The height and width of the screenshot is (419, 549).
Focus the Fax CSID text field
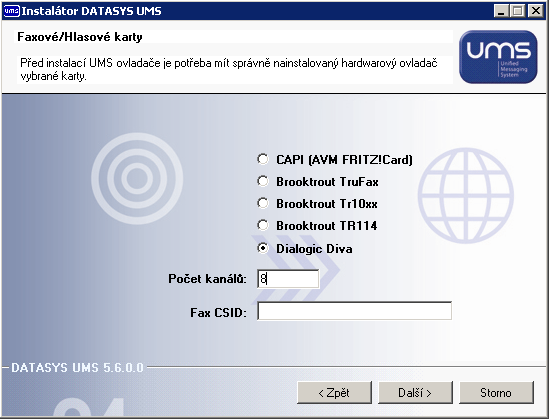click(354, 311)
